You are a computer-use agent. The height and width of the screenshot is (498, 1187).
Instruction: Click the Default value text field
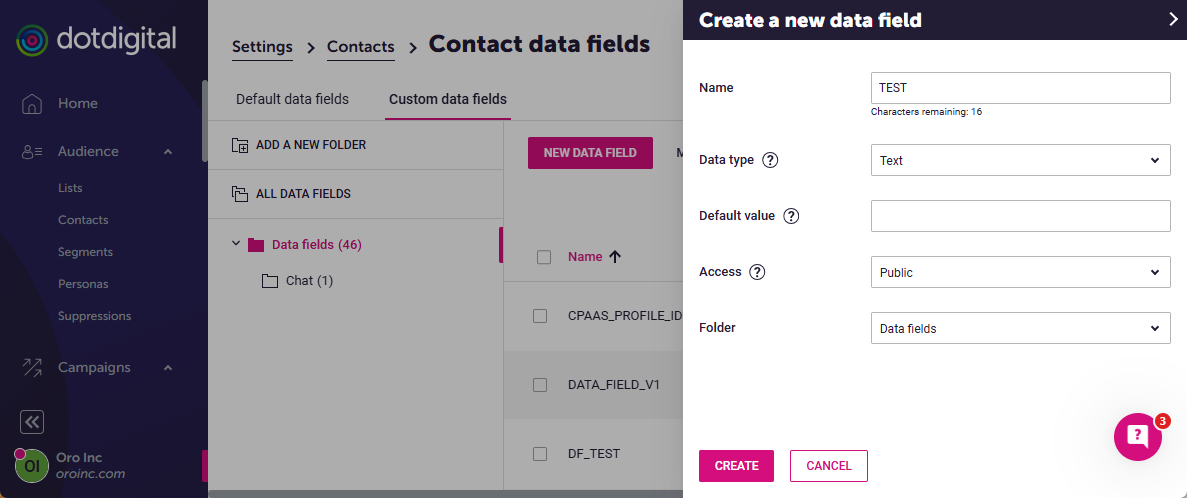[x=1020, y=216]
